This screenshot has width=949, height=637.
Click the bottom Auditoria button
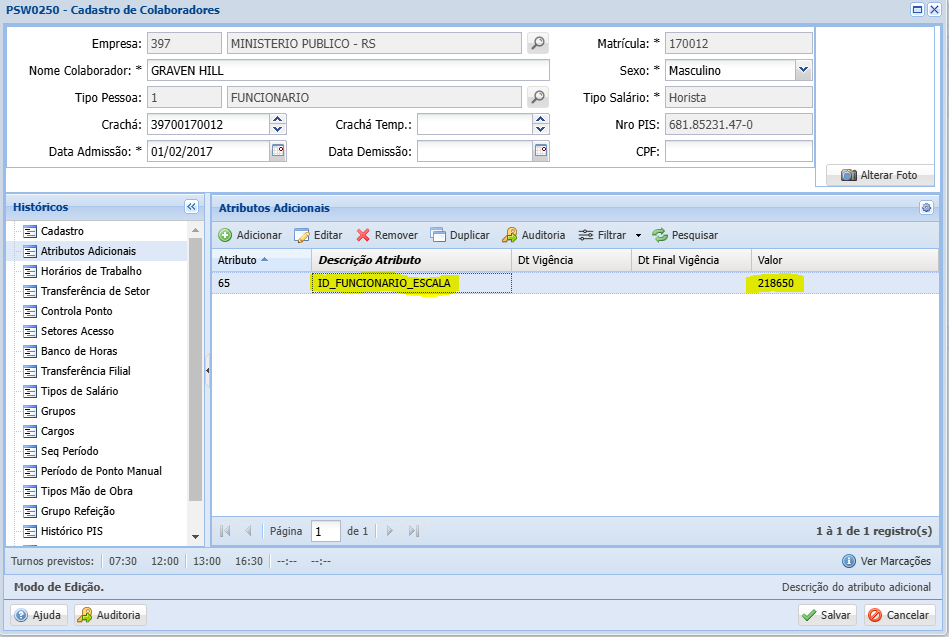tap(111, 615)
